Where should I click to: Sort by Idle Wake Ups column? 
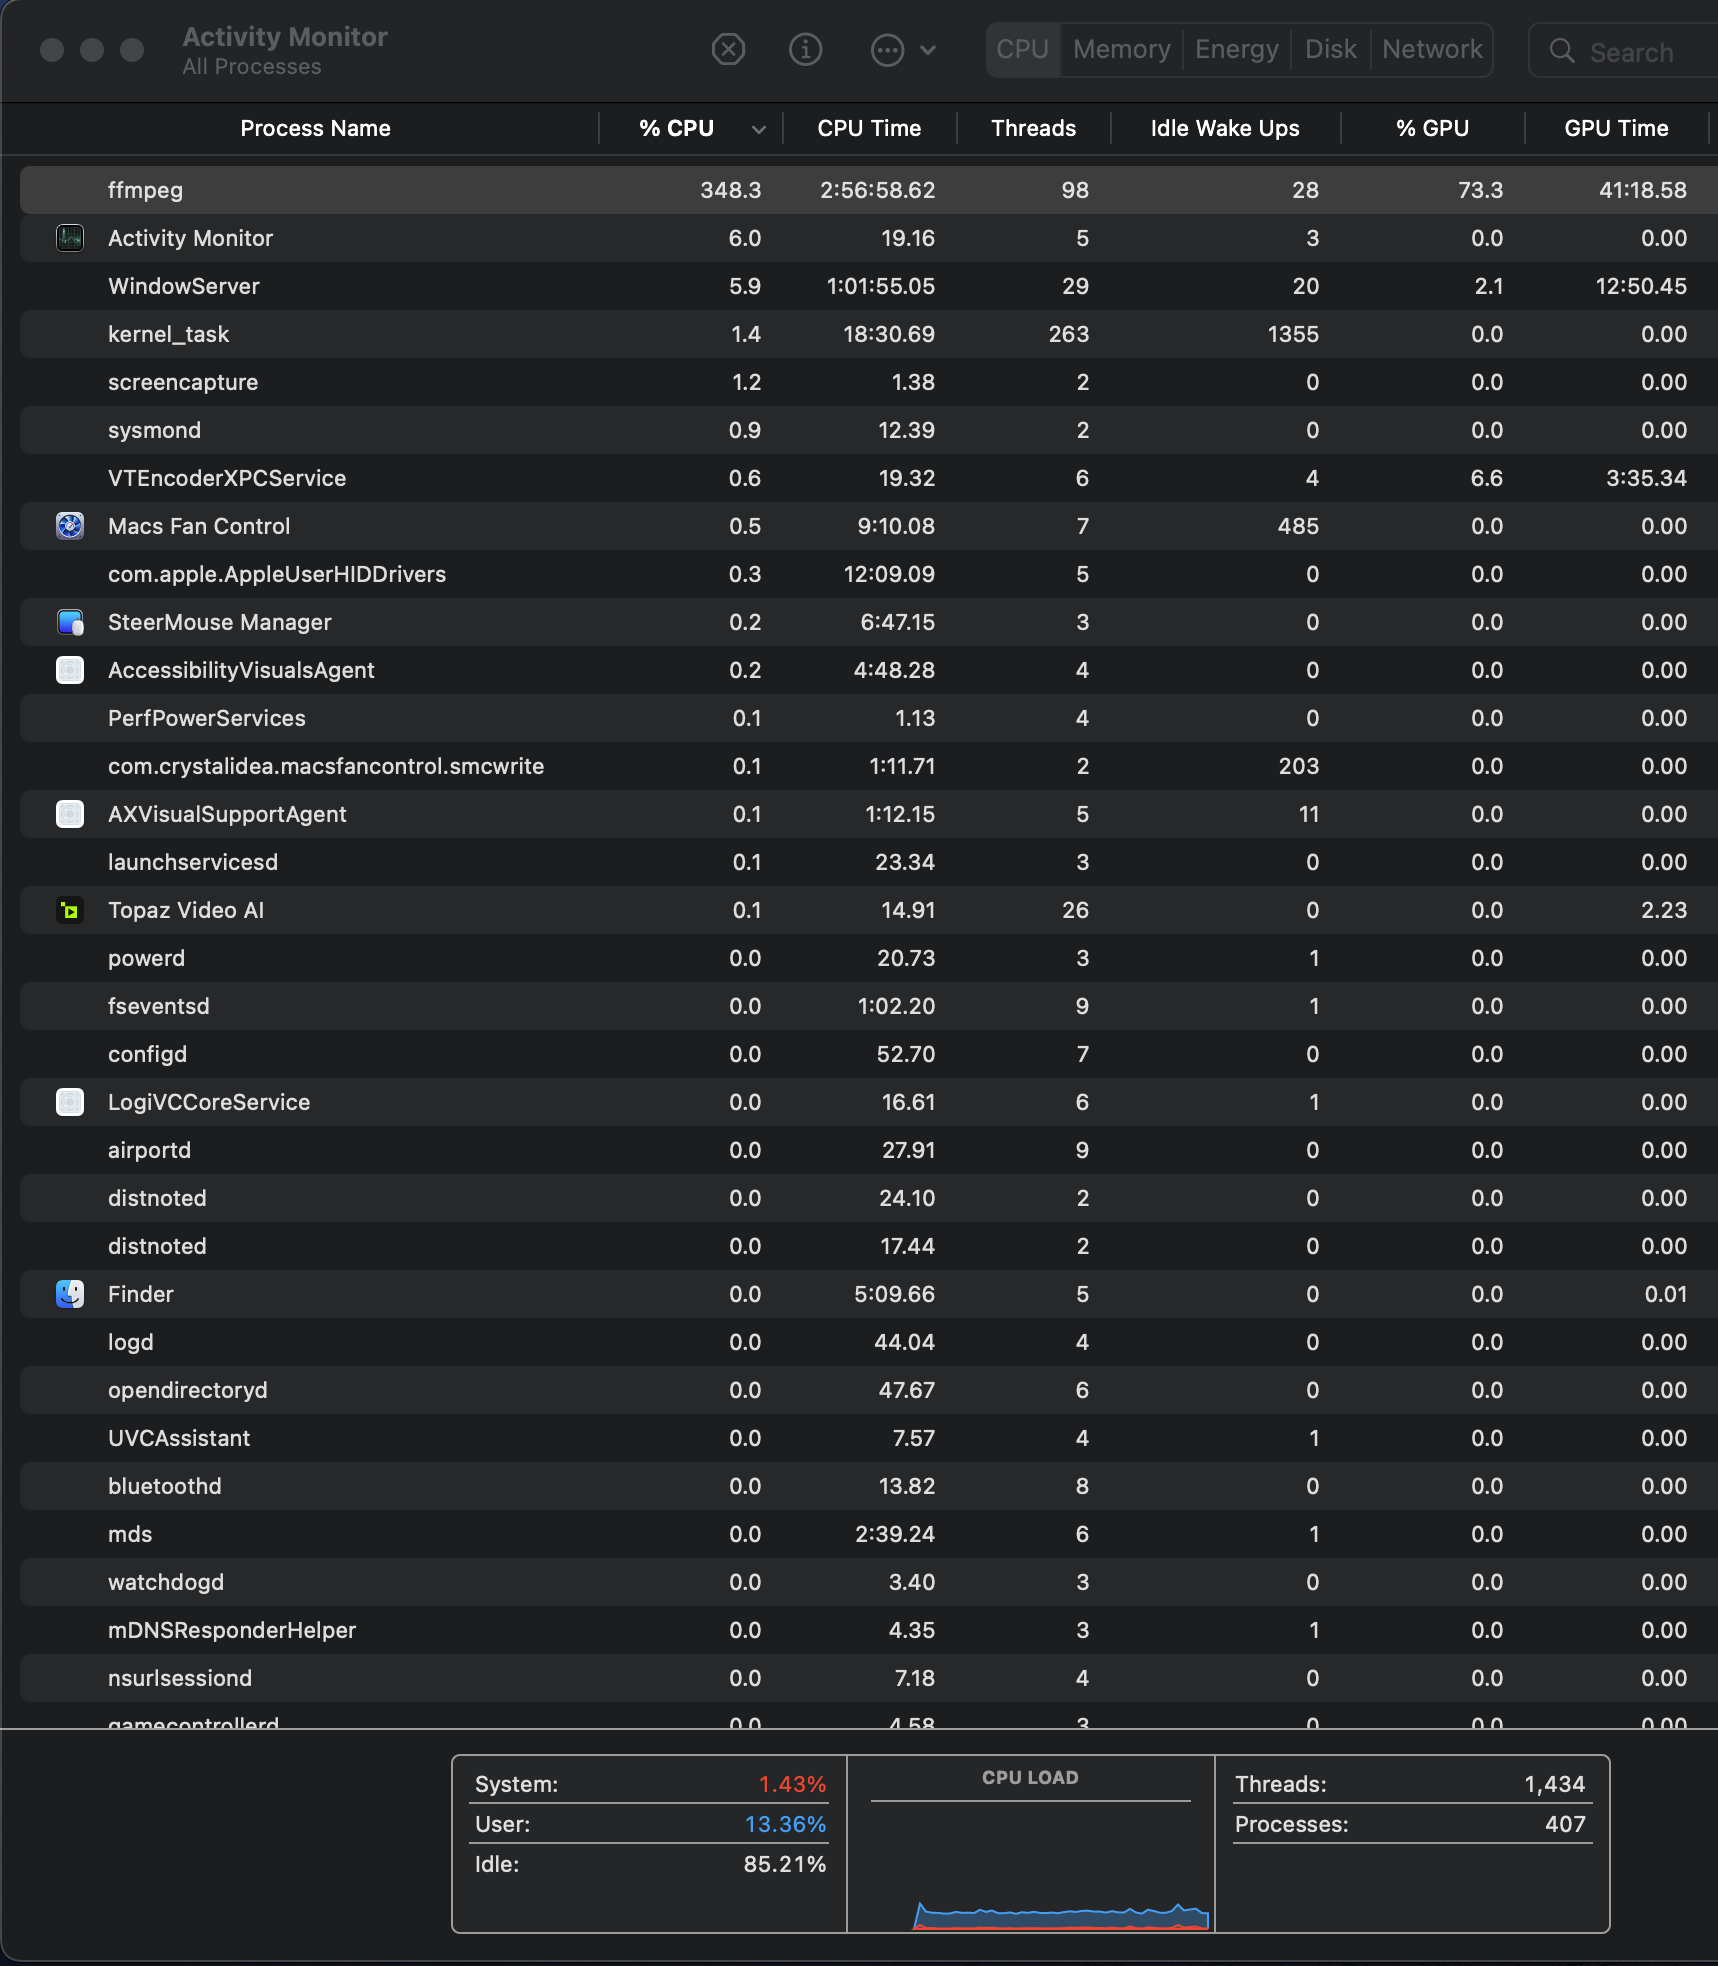tap(1225, 128)
